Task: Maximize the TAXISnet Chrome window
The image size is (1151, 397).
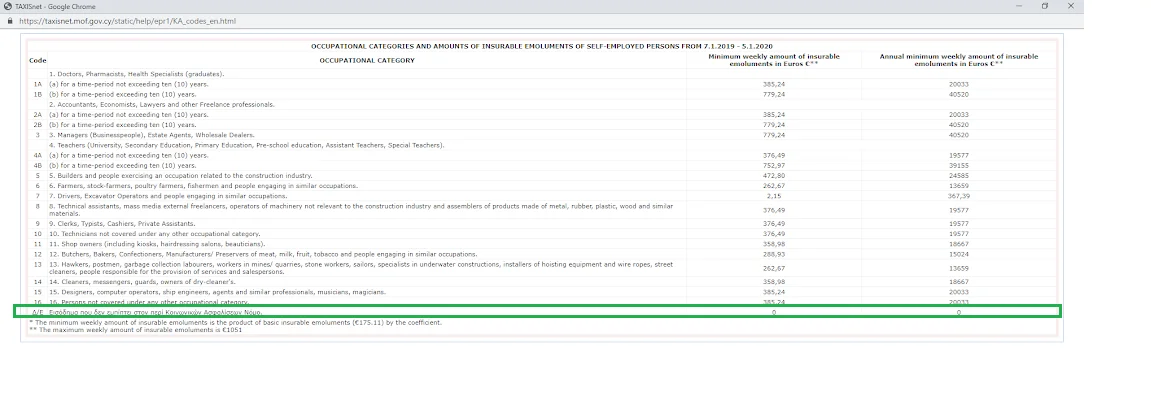Action: click(1045, 6)
